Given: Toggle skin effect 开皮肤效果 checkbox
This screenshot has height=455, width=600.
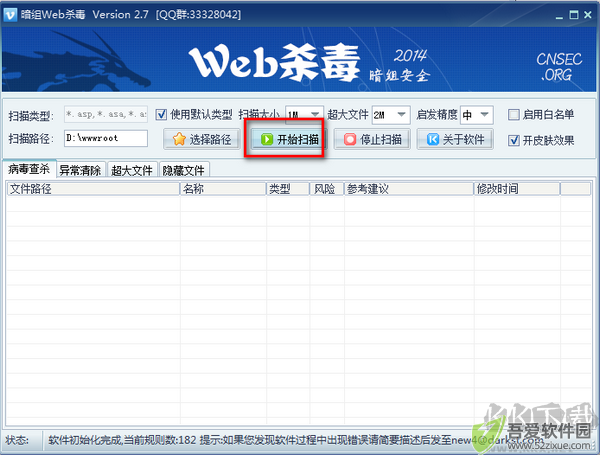Looking at the screenshot, I should tap(514, 140).
